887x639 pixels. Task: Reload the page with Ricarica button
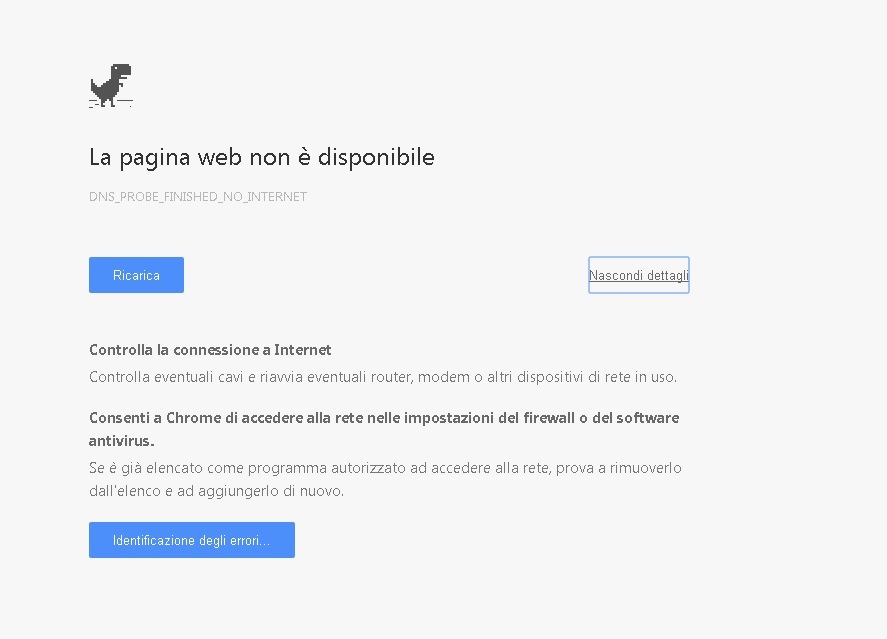pyautogui.click(x=136, y=275)
